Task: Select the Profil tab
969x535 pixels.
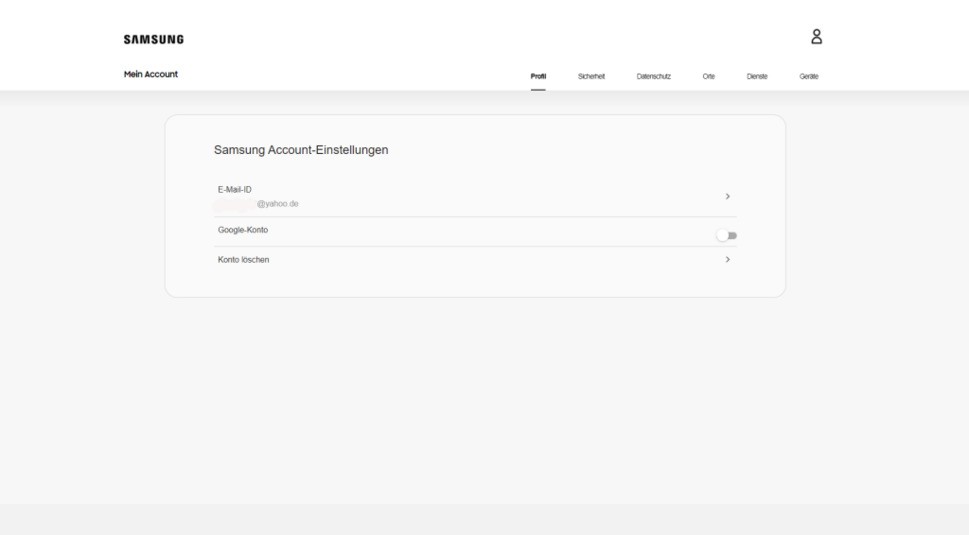Action: [x=538, y=76]
